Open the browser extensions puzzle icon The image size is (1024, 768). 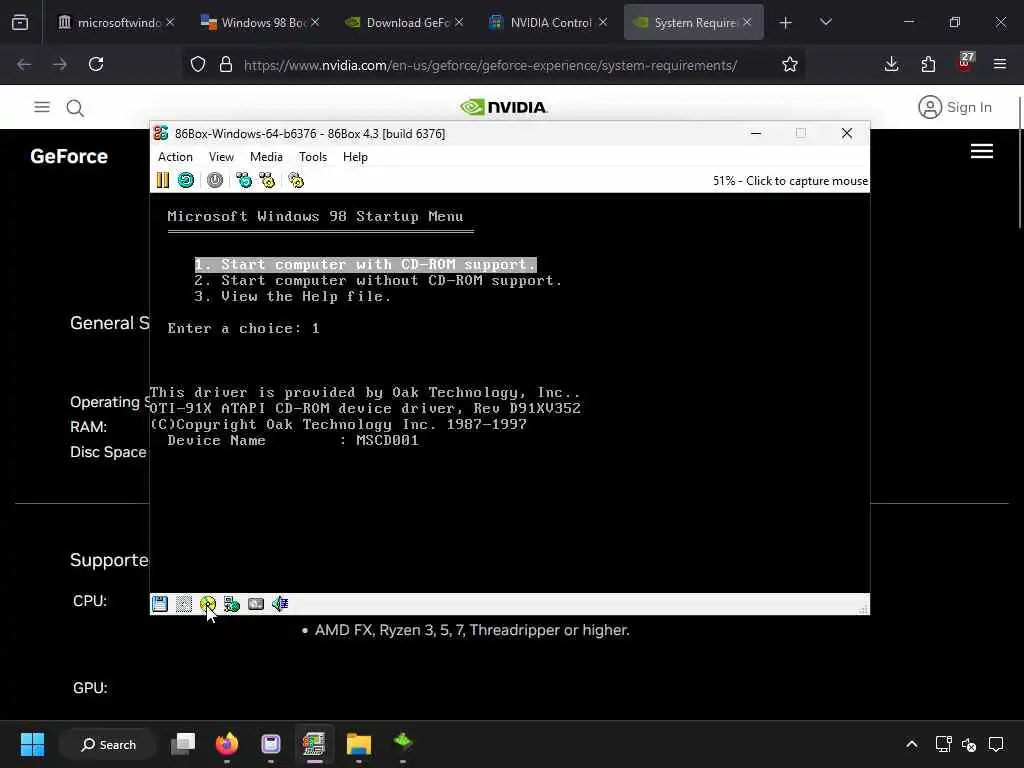[928, 64]
